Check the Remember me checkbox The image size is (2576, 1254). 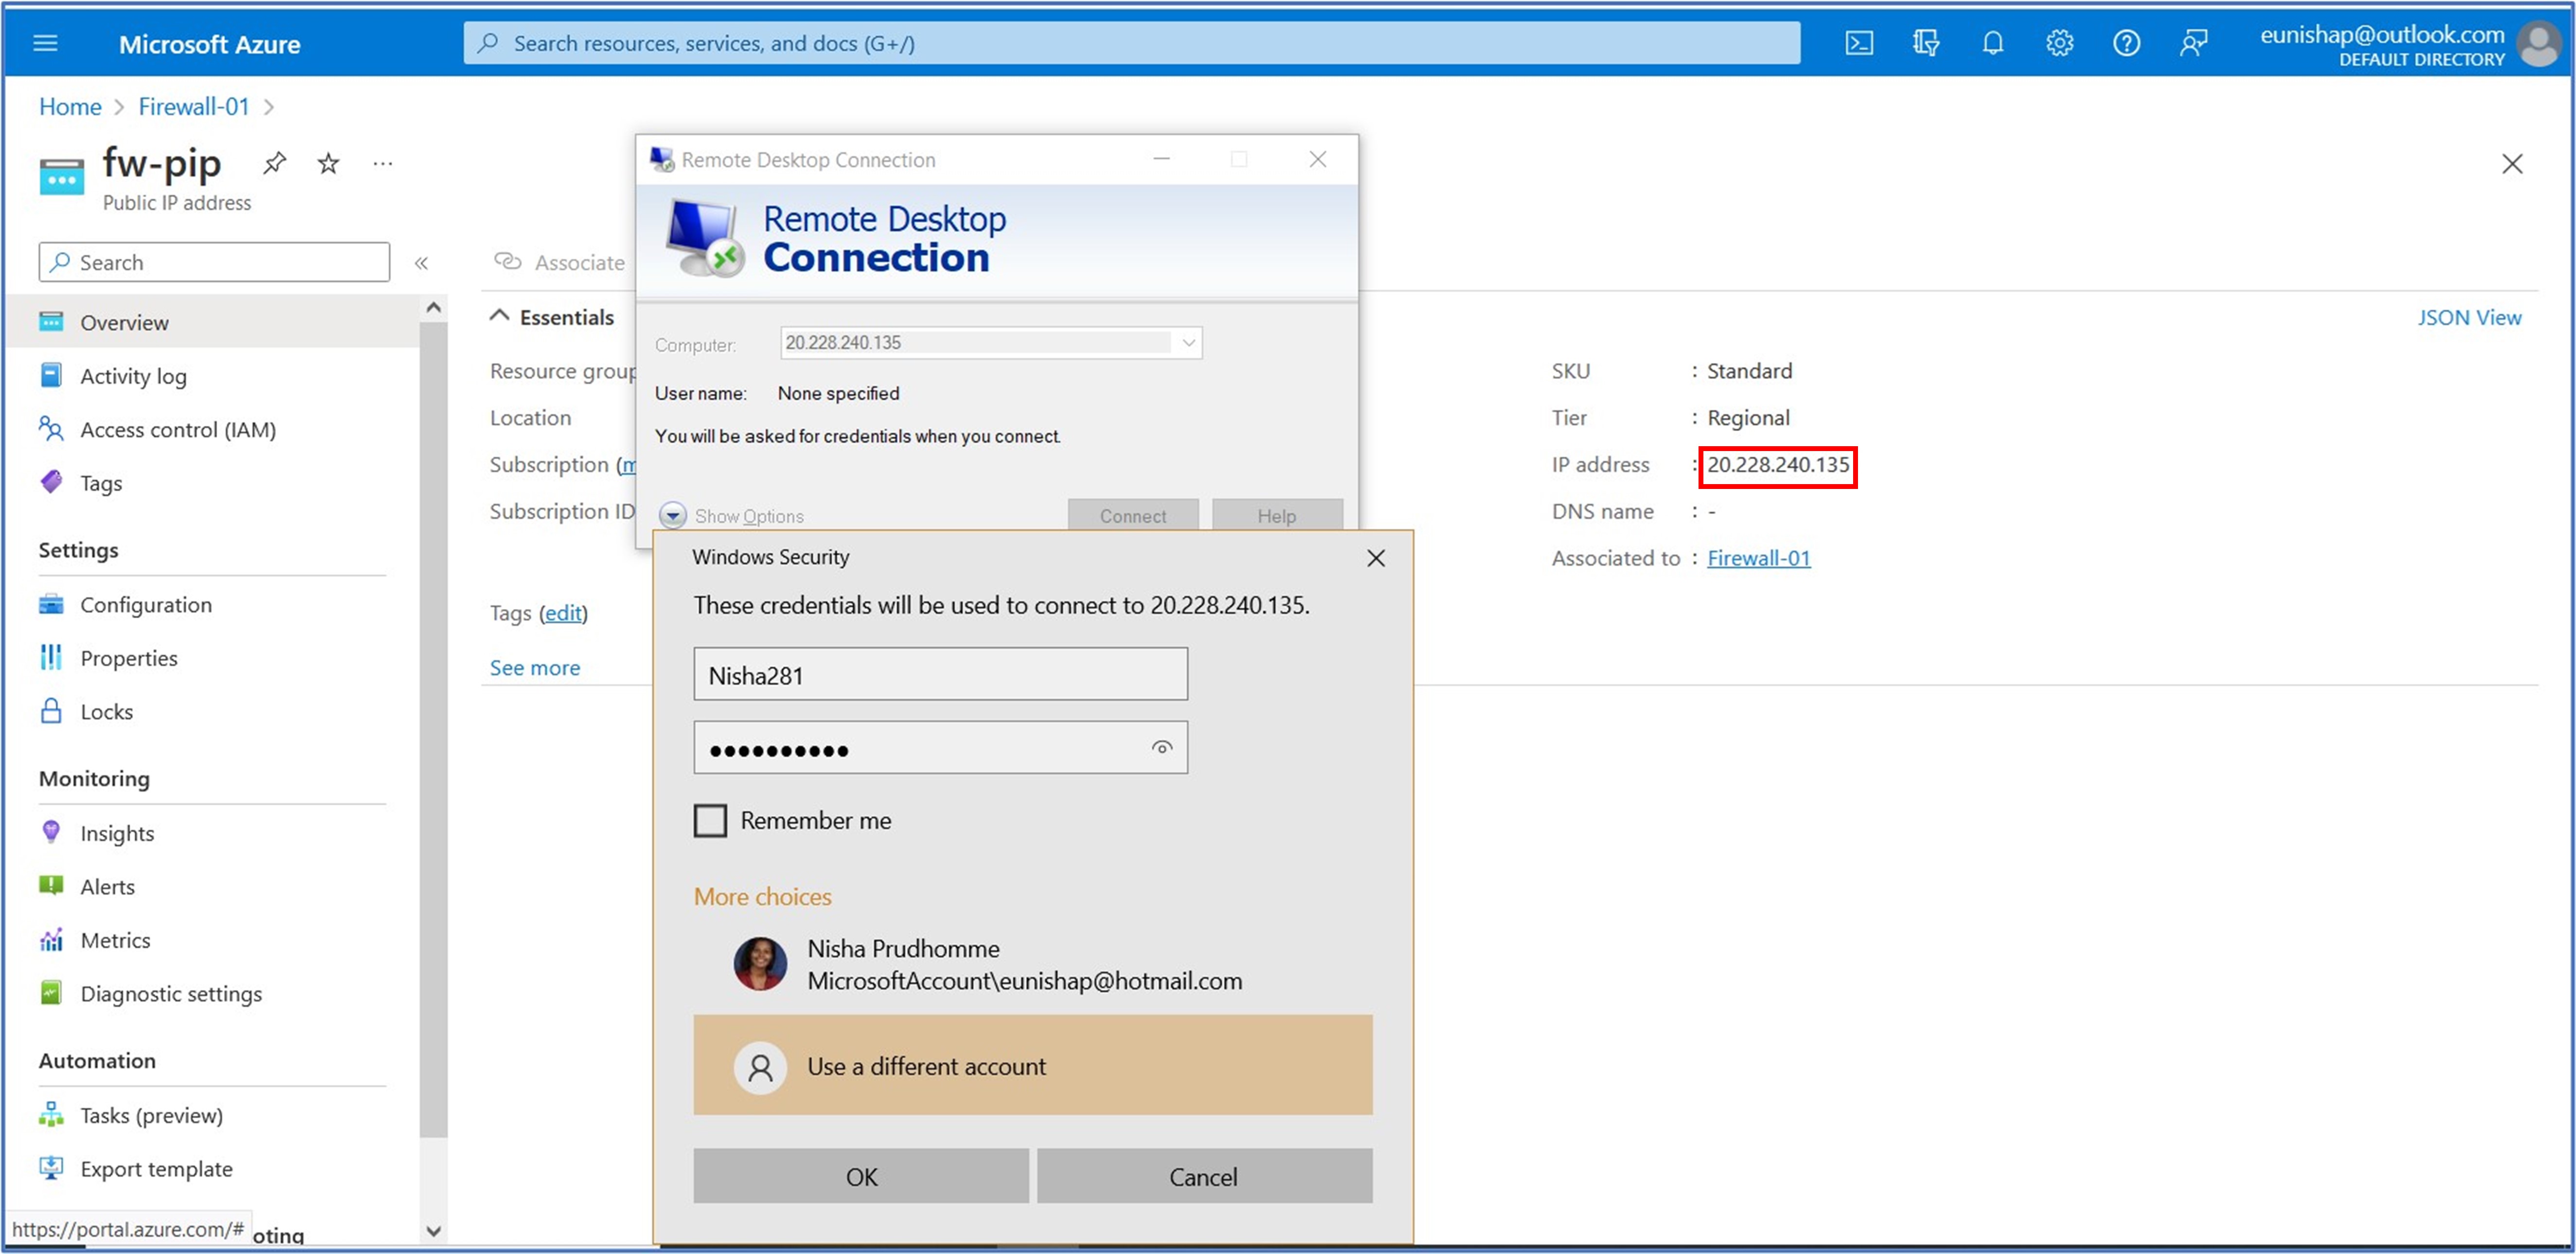710,820
